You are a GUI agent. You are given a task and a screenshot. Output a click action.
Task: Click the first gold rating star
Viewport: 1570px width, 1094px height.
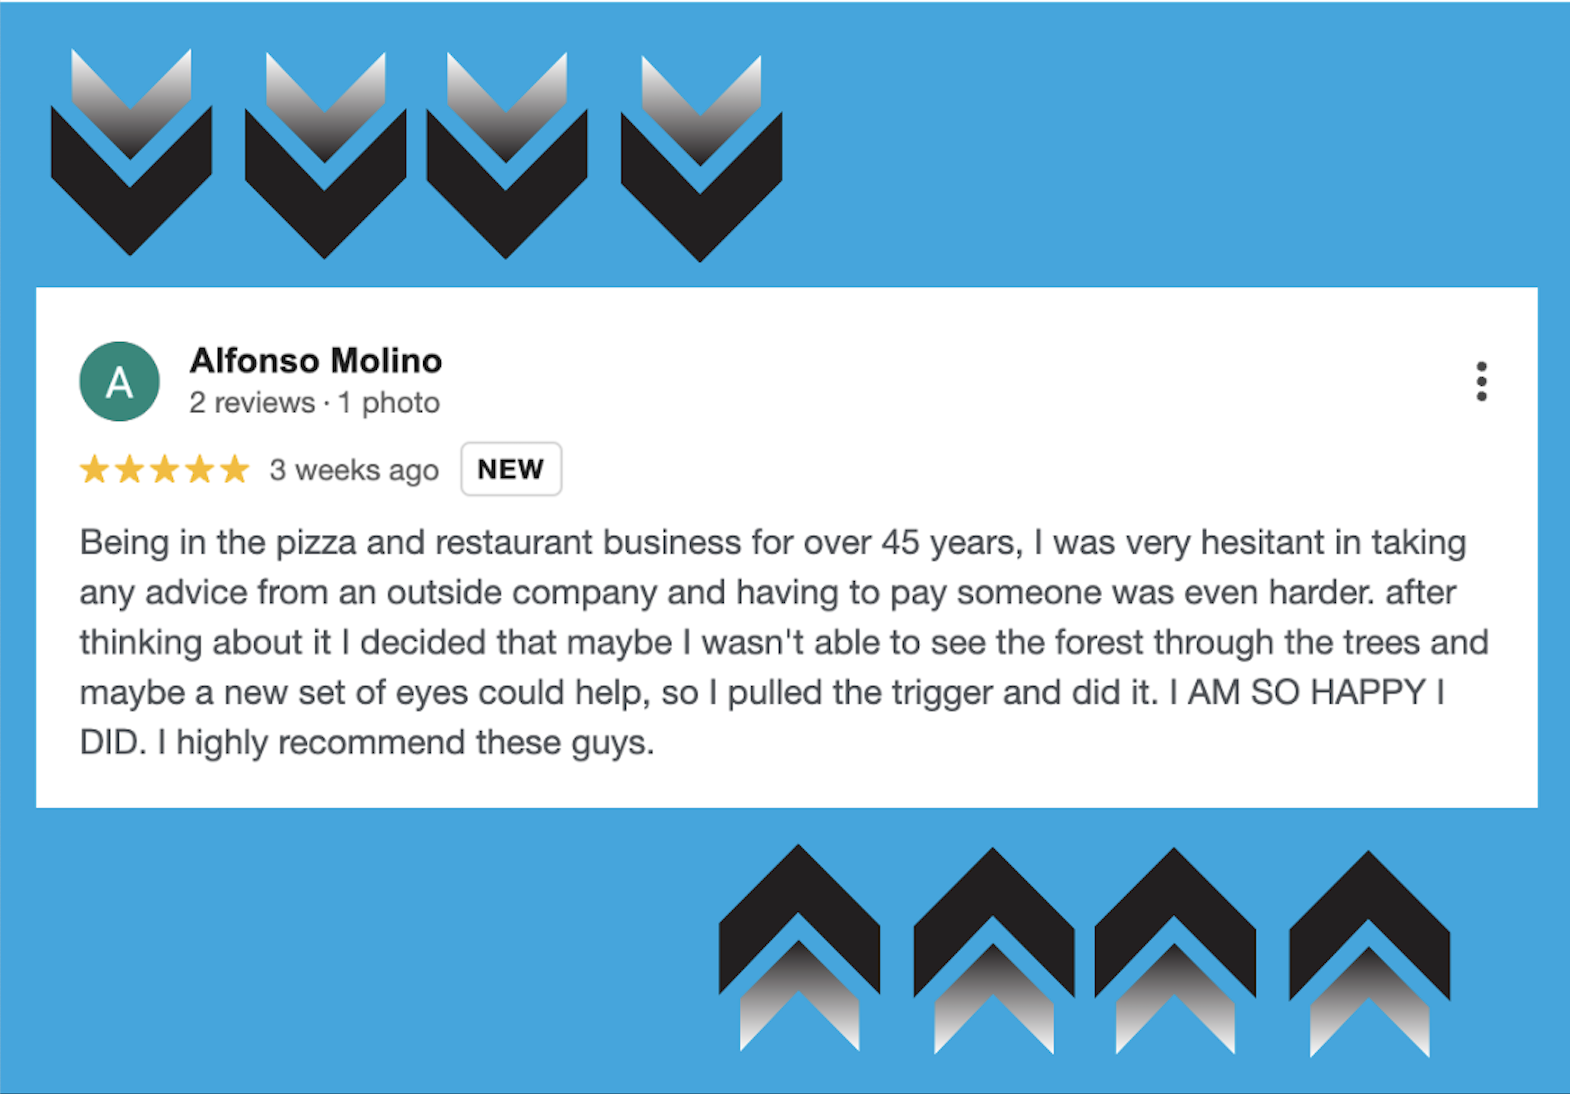tap(94, 469)
